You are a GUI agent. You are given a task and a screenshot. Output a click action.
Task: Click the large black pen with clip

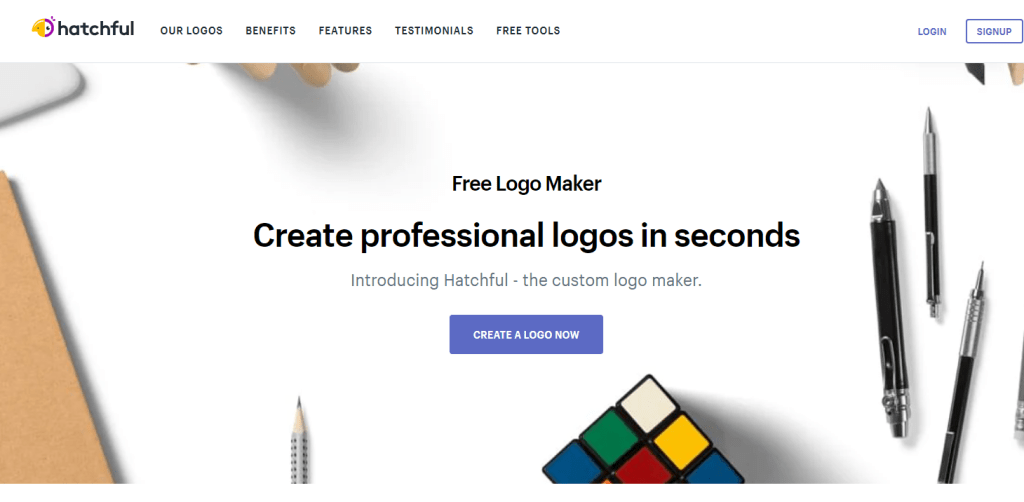click(x=890, y=307)
